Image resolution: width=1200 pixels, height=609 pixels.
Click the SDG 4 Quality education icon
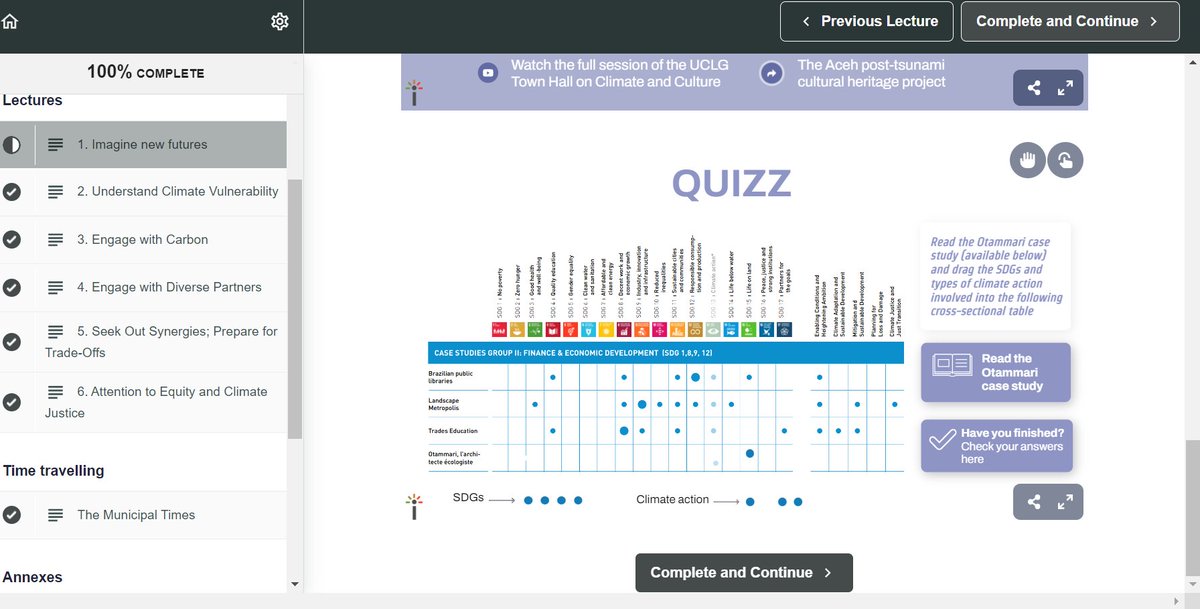[x=553, y=328]
